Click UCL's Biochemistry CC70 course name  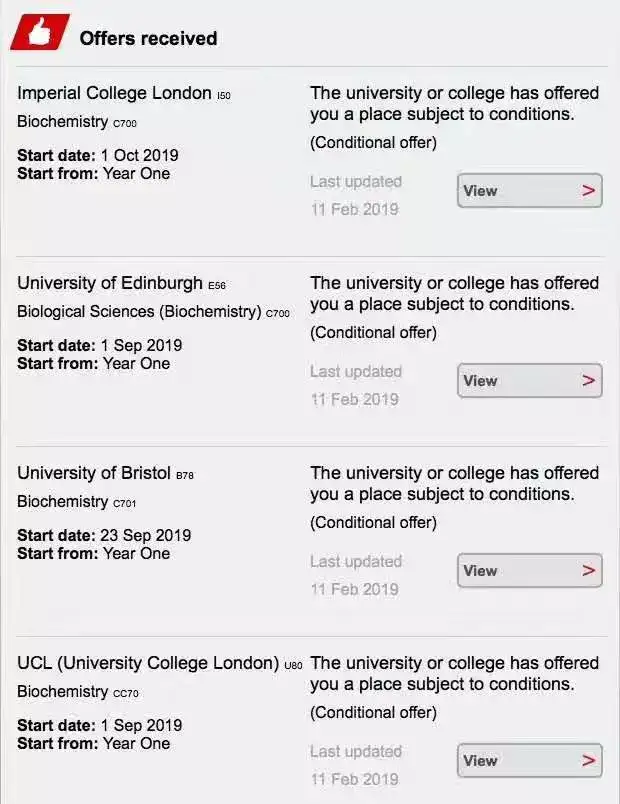pos(62,691)
